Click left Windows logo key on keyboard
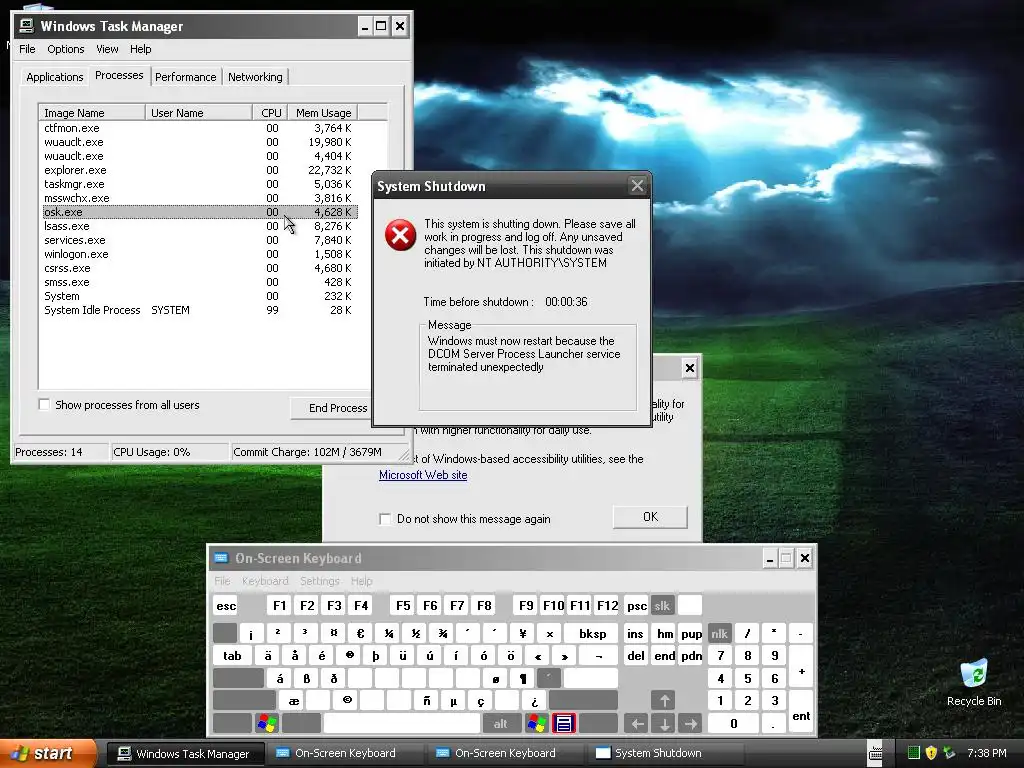The height and width of the screenshot is (768, 1024). click(267, 723)
